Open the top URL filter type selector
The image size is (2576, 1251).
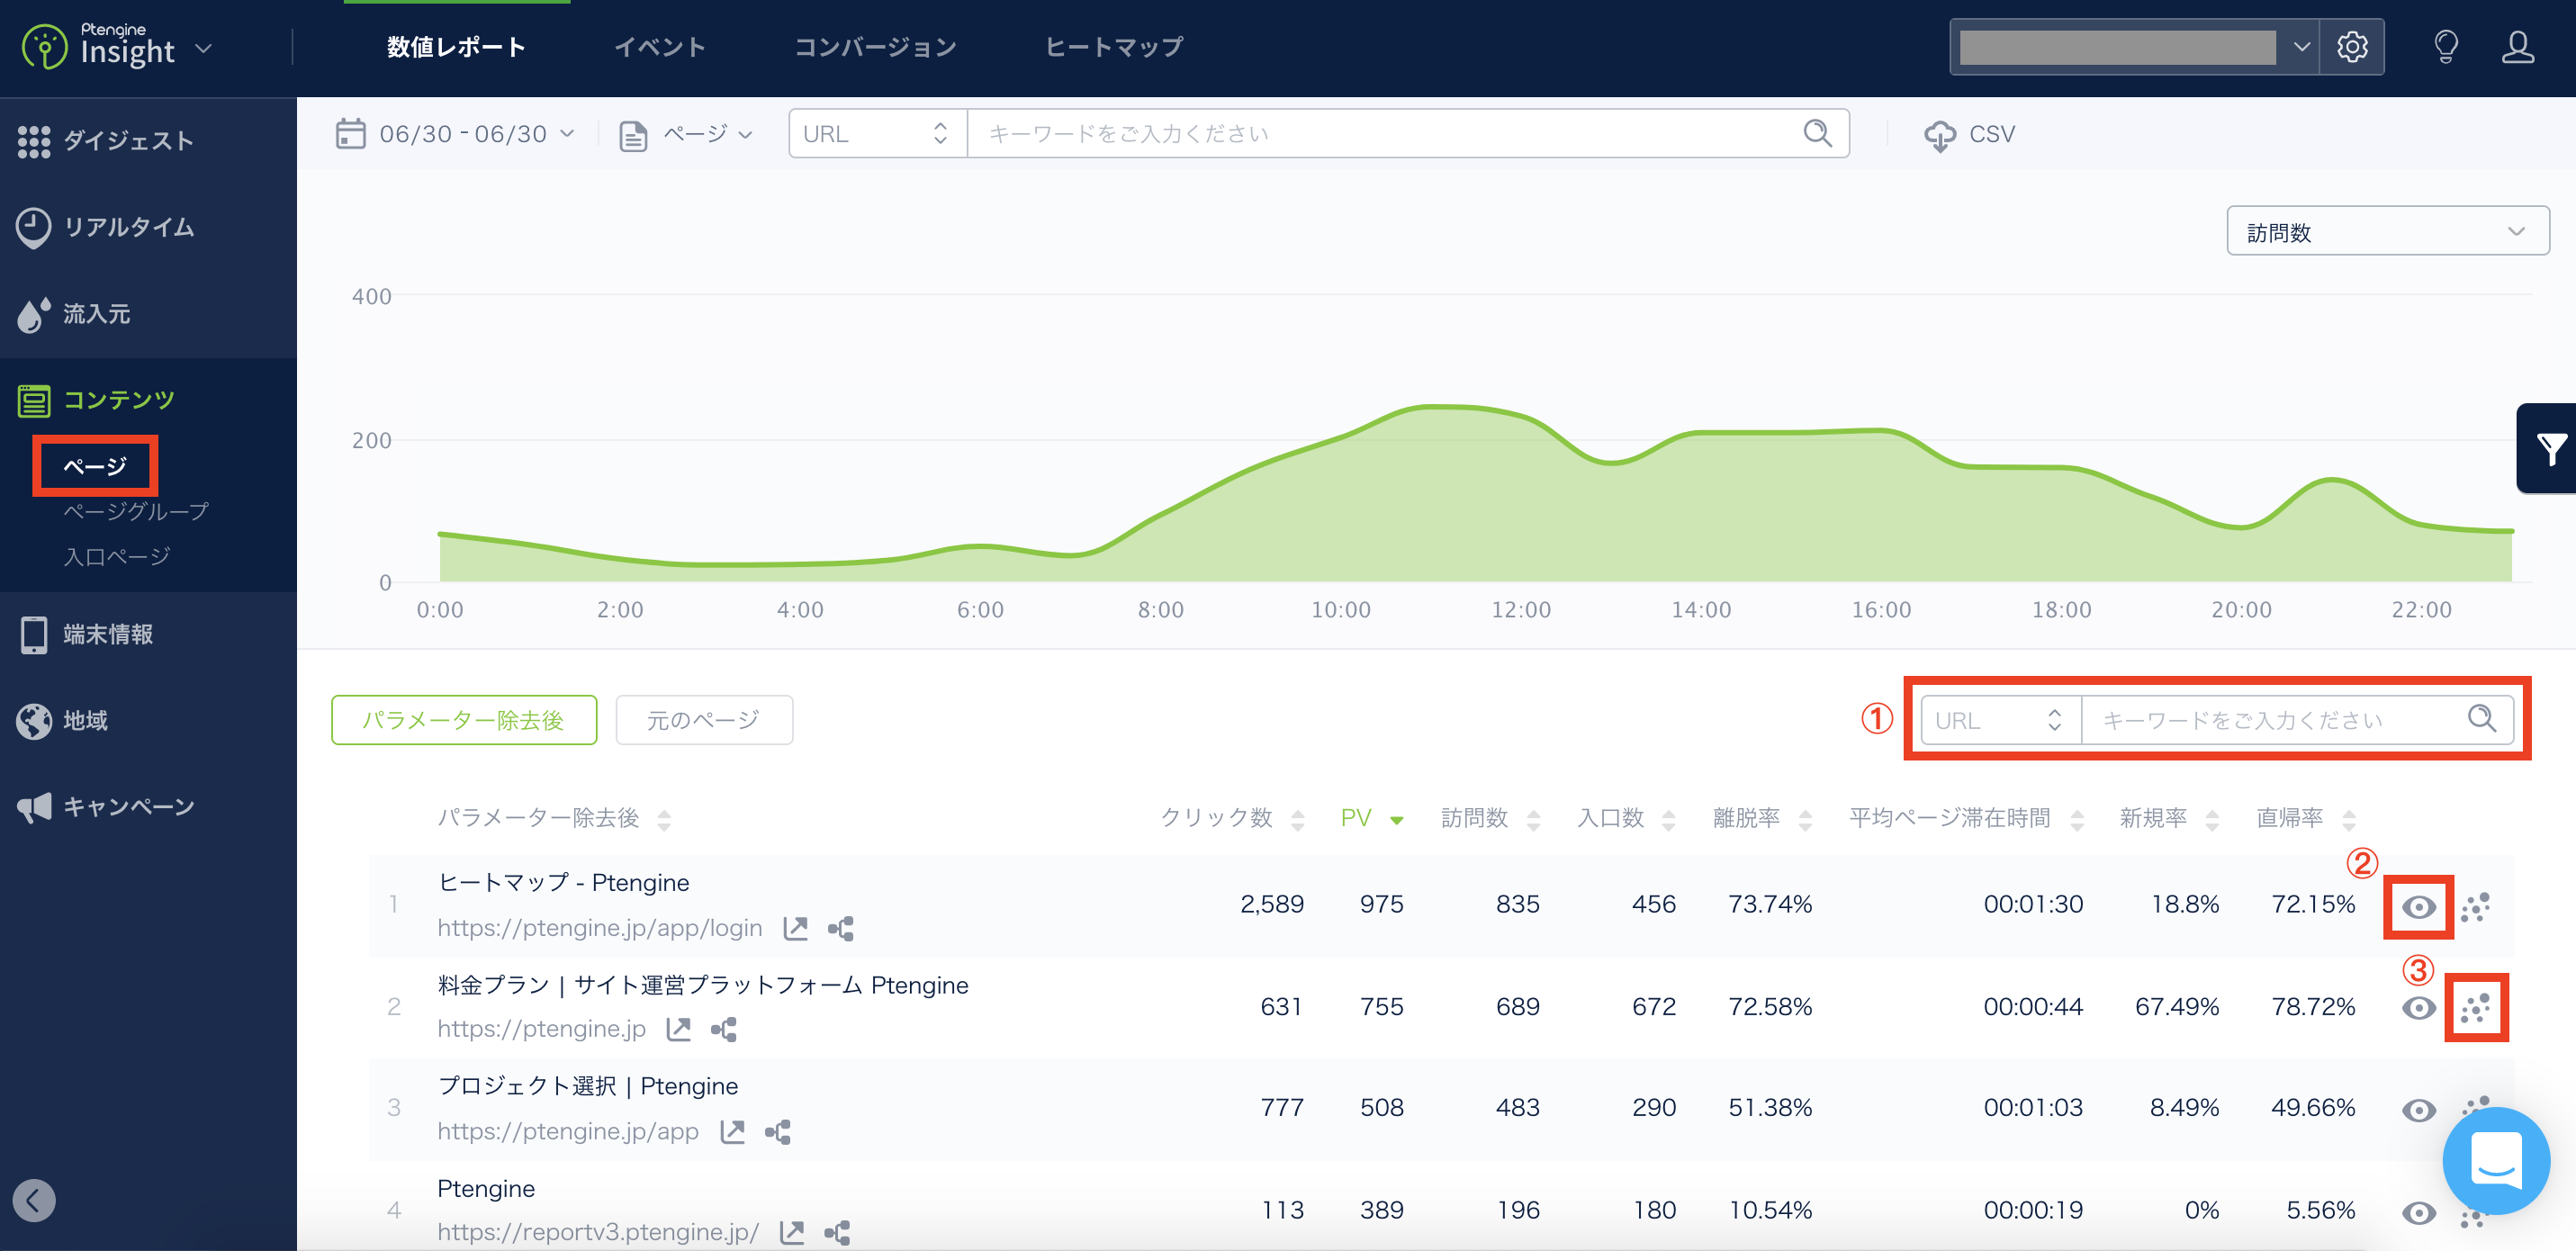(x=877, y=133)
